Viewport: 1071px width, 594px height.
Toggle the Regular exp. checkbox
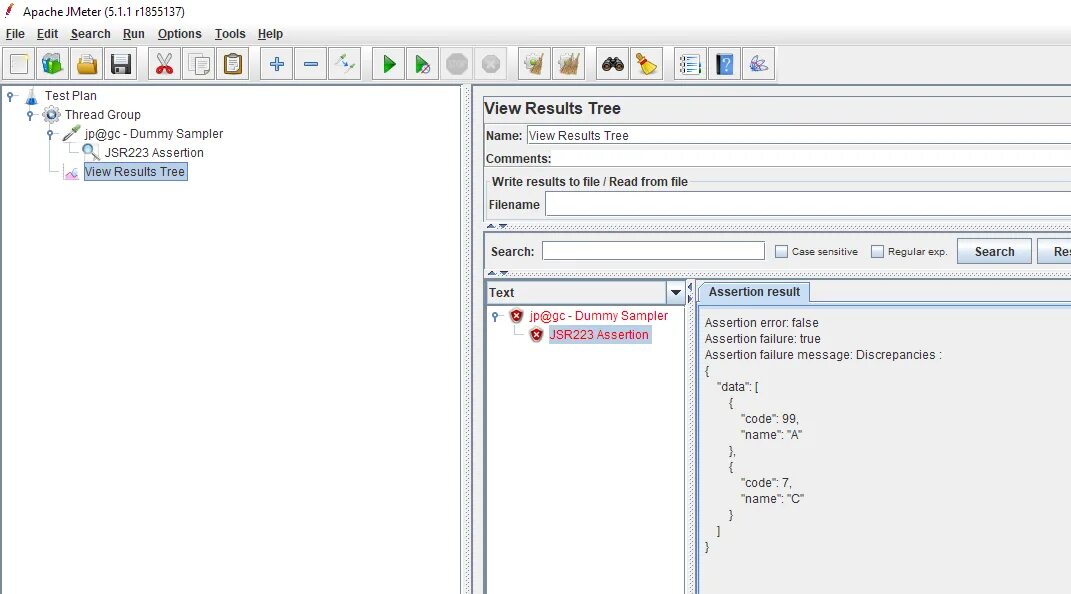pyautogui.click(x=878, y=251)
